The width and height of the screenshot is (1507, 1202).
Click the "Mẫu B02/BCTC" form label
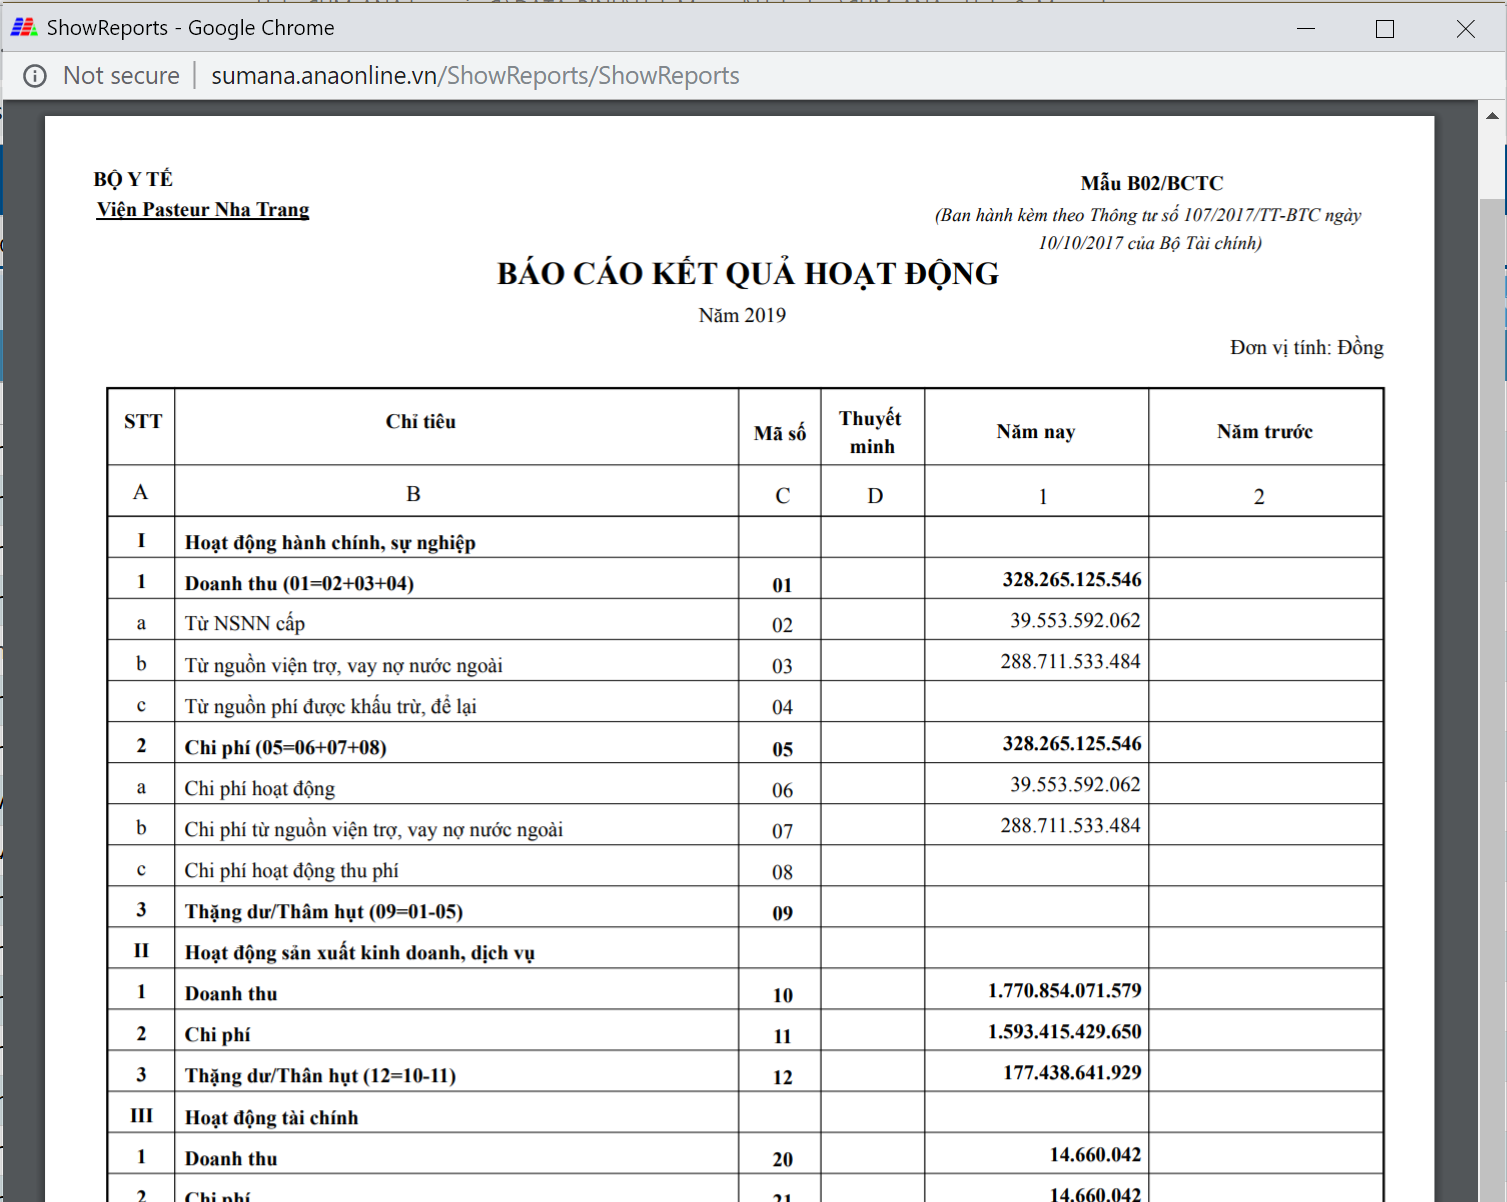click(x=1151, y=183)
